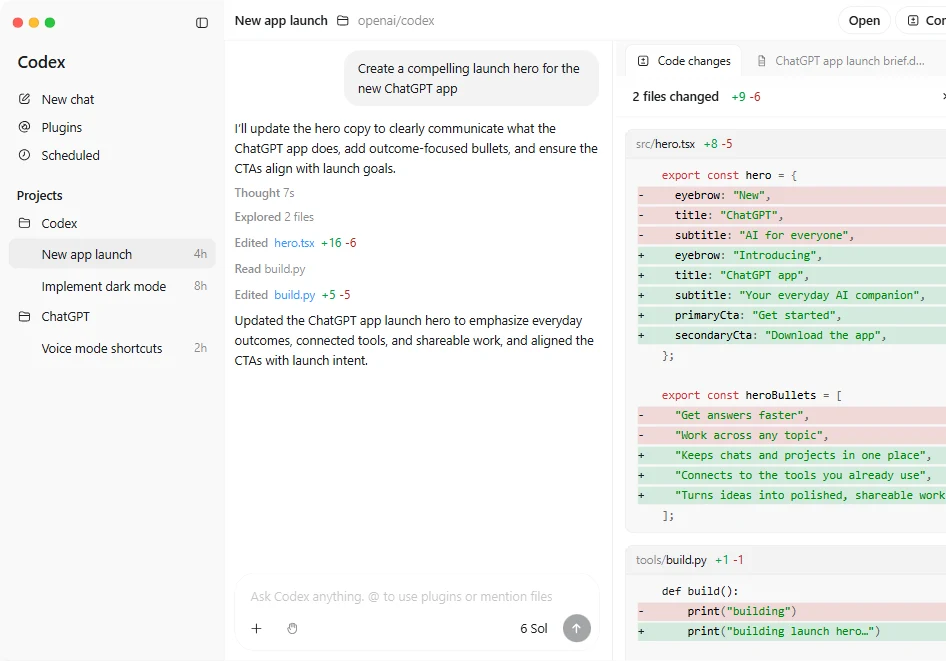Collapse the src/hero.tsx diff header
This screenshot has width=946, height=661.
[x=786, y=144]
